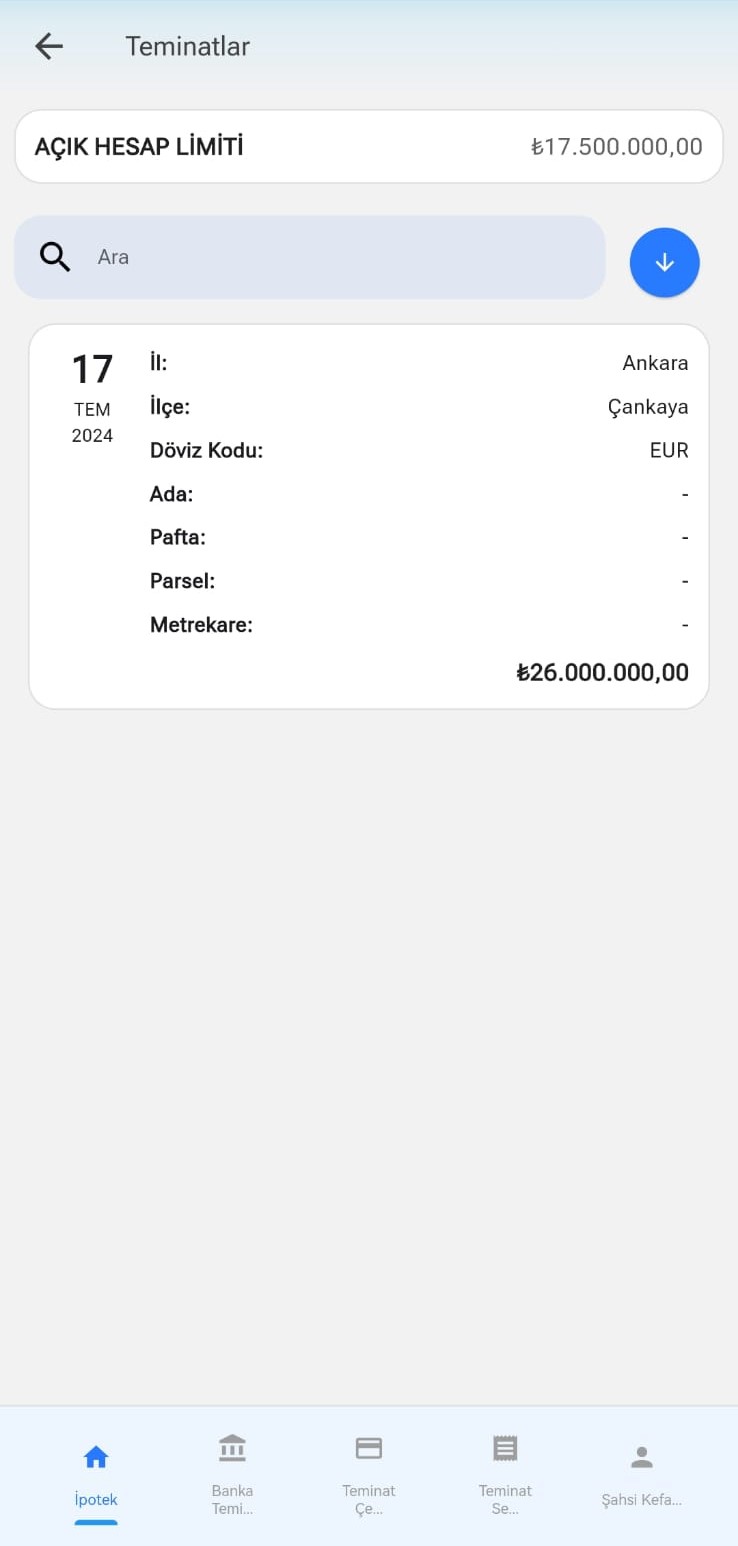Screen dimensions: 738x1546
Task: Open the 17 TEM 2024 collateral date
Action: [92, 397]
